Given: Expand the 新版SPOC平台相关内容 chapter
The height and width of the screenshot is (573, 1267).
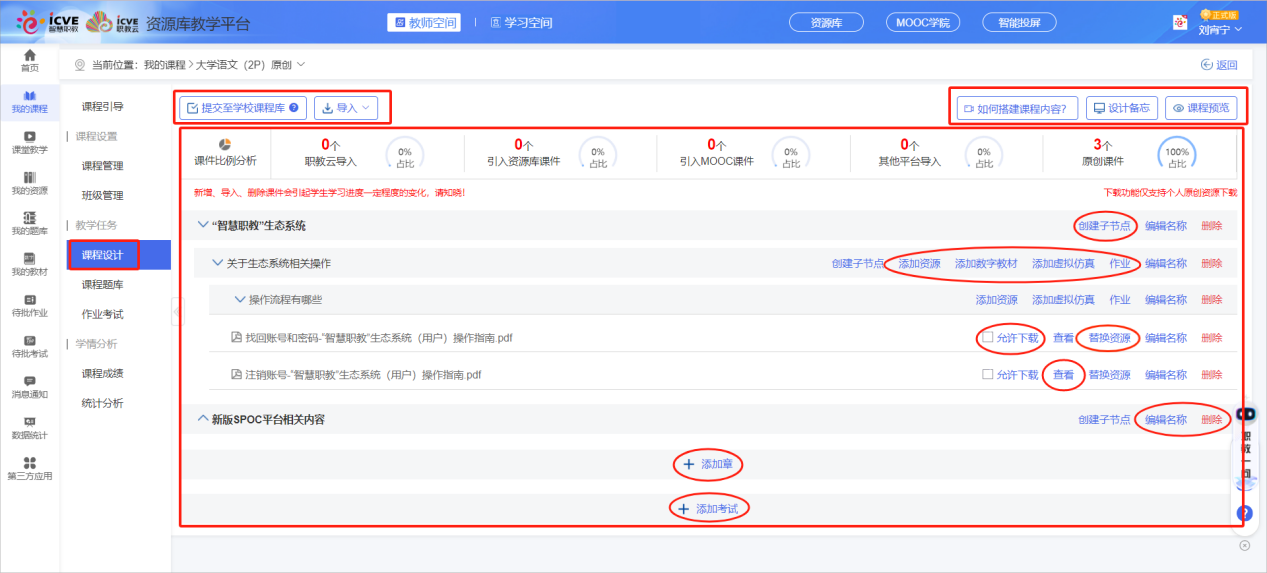Looking at the screenshot, I should pos(202,420).
